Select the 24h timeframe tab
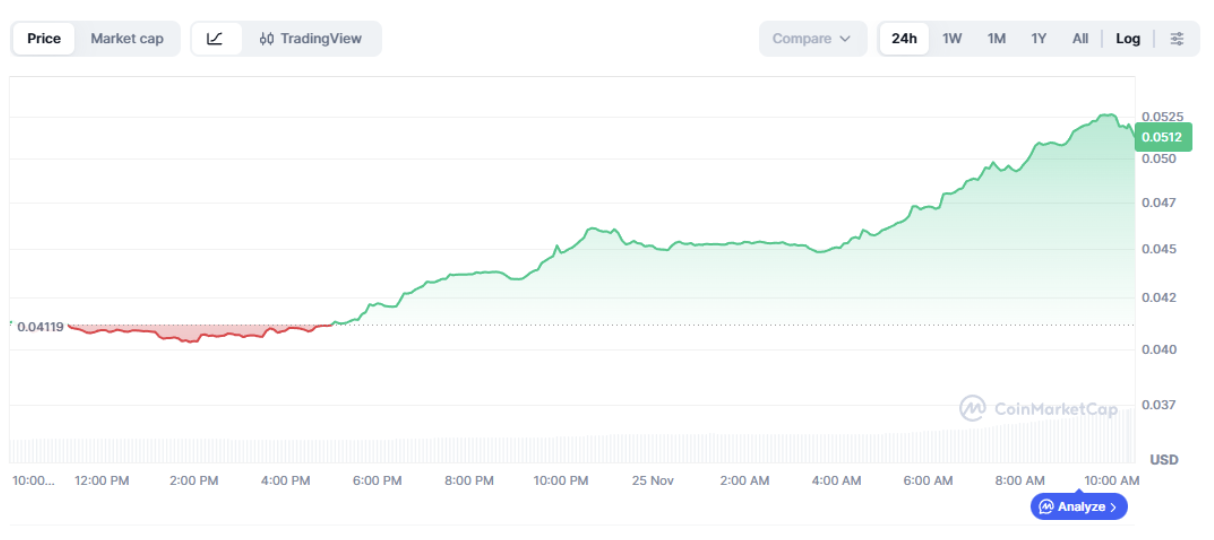Screen dimensions: 1214x540 904,39
